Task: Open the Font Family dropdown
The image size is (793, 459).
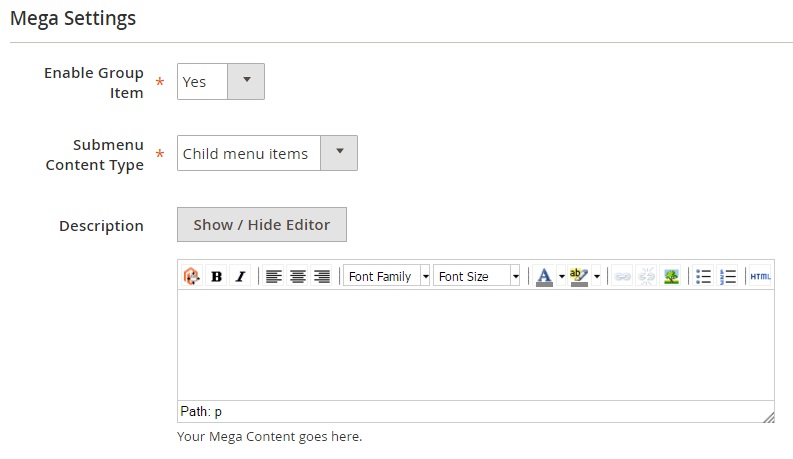Action: (x=387, y=277)
